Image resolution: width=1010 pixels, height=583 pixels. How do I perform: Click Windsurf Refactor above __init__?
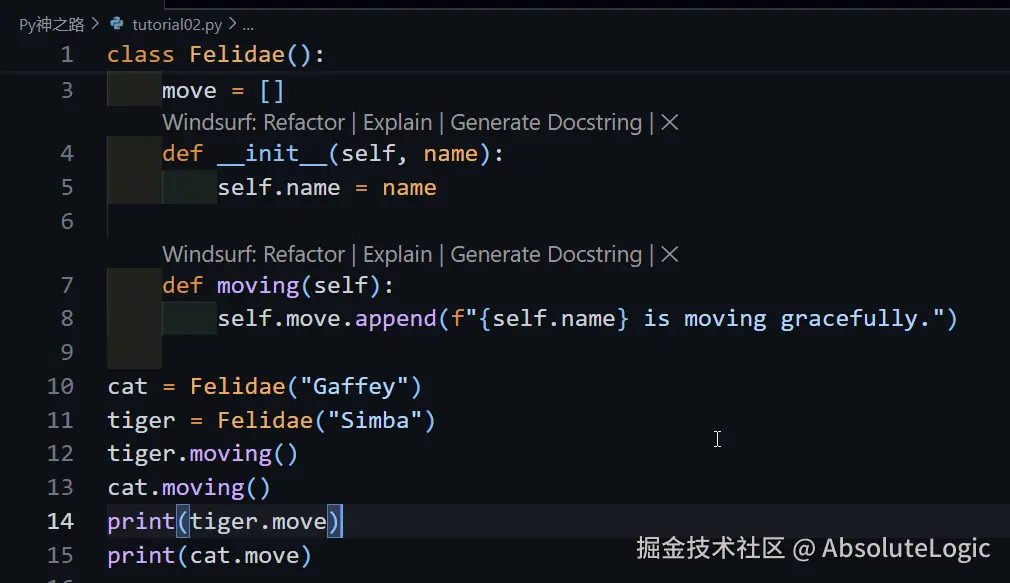coord(254,122)
